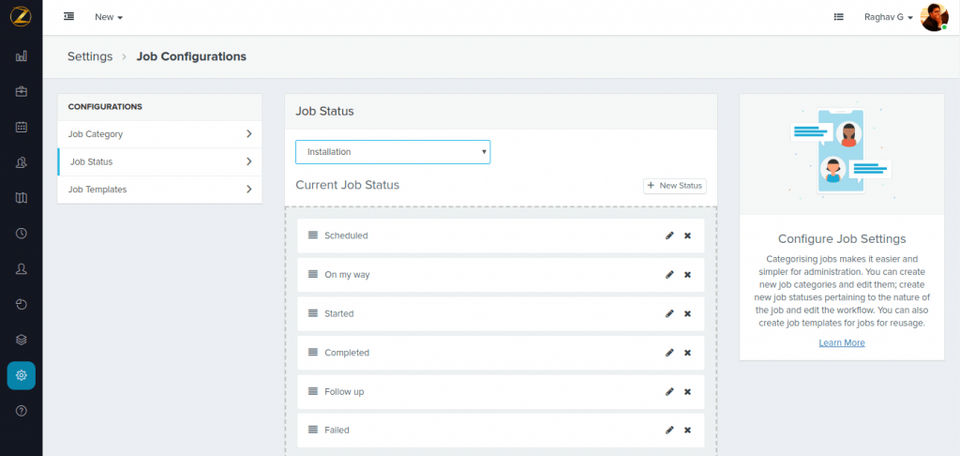Open Job Templates configuration

point(160,189)
